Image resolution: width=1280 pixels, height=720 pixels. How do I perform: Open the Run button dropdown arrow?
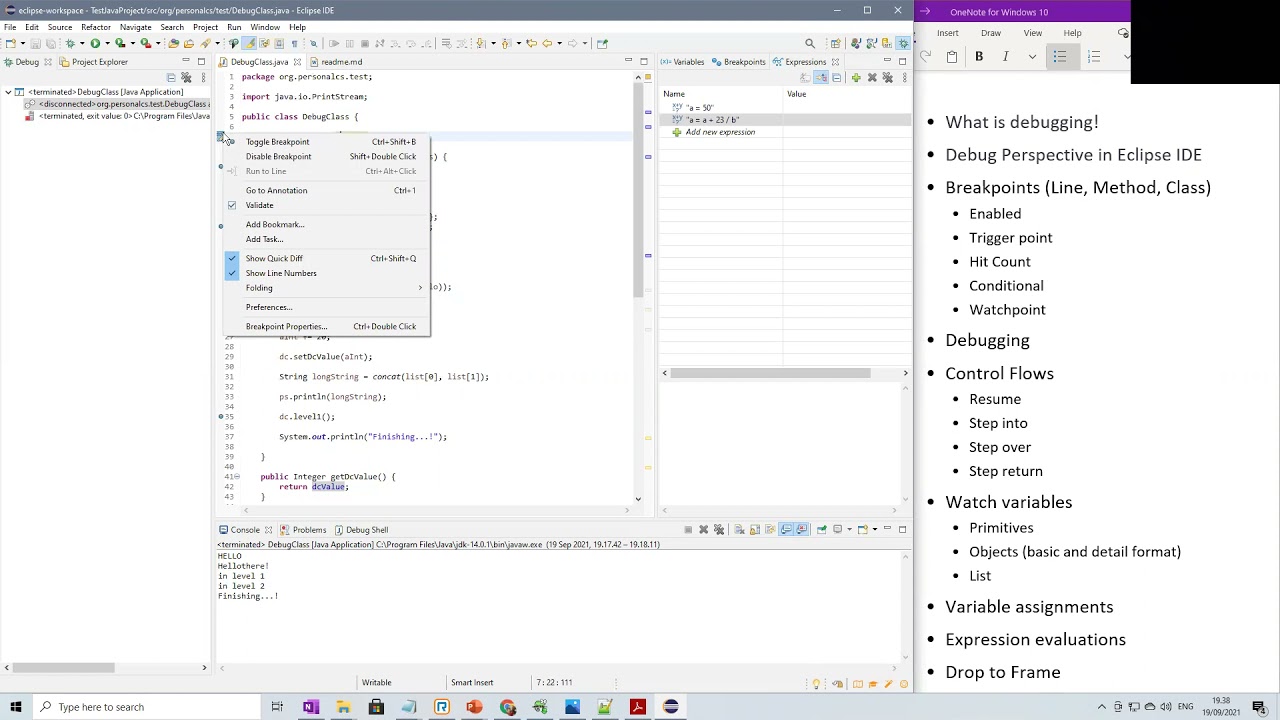[x=107, y=43]
